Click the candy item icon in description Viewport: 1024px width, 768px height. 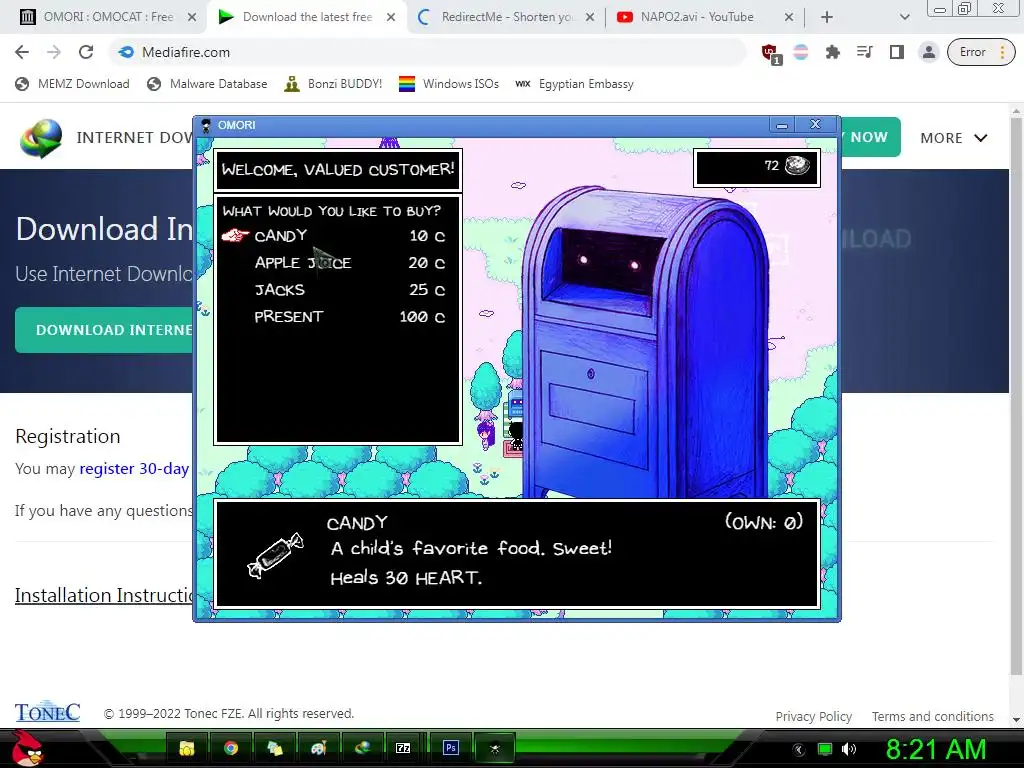coord(275,555)
